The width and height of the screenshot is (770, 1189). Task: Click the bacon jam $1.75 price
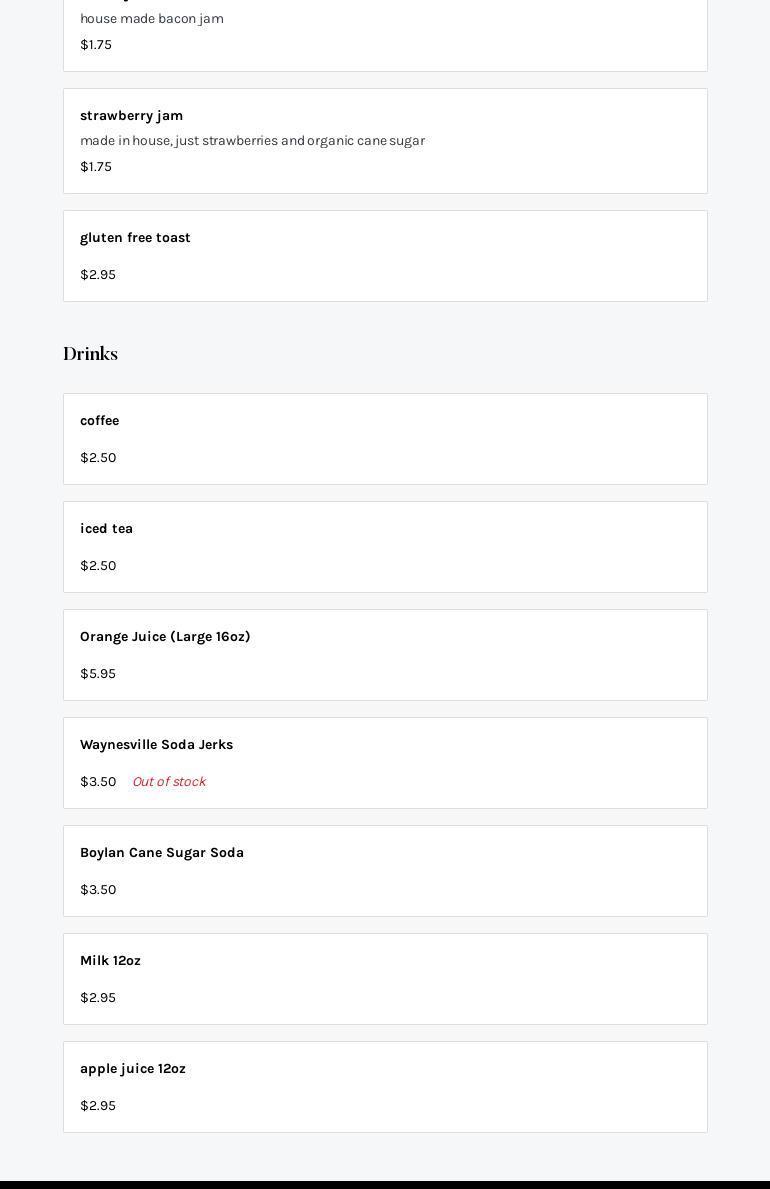[x=96, y=45]
